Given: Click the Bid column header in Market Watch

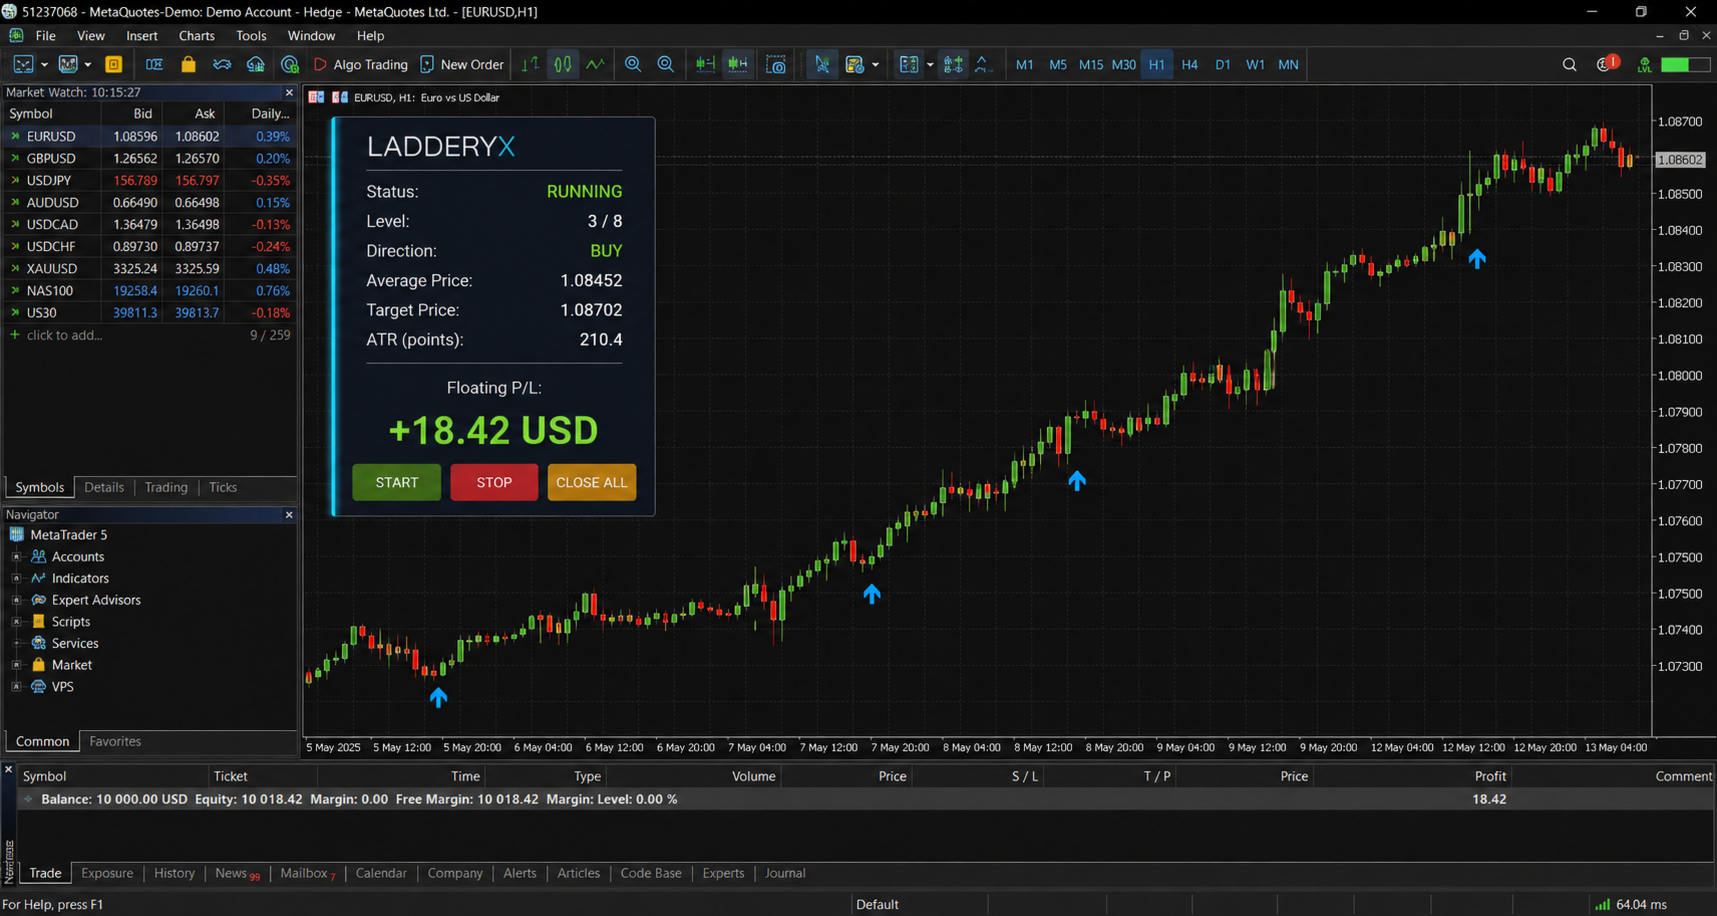Looking at the screenshot, I should click(143, 114).
